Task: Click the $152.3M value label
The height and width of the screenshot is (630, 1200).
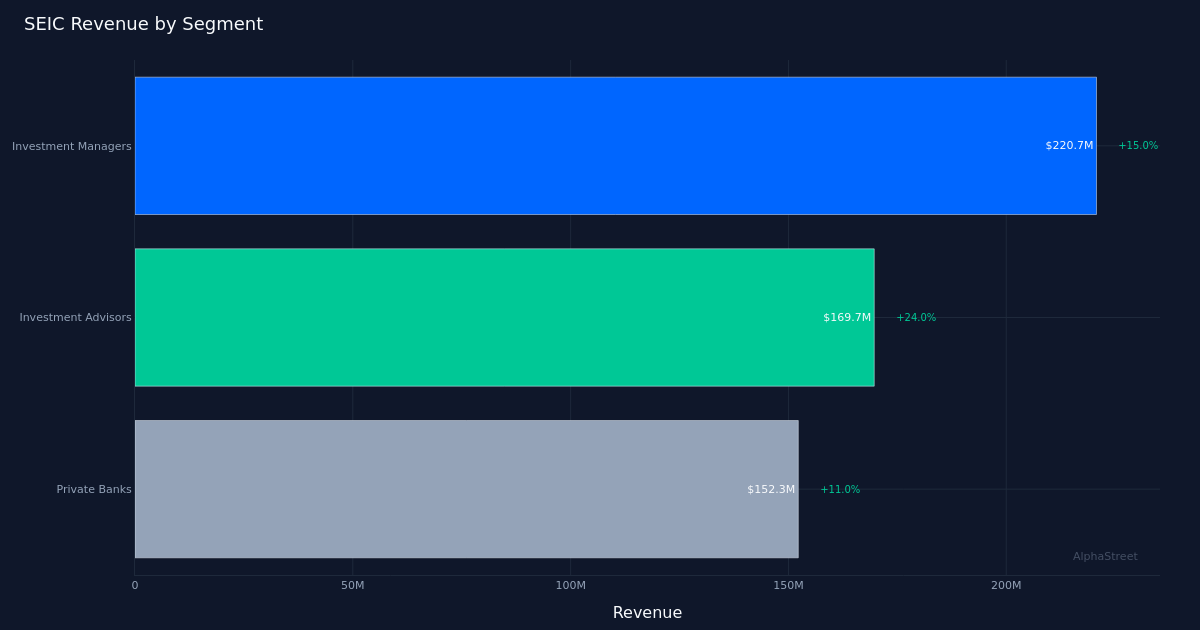Action: [771, 489]
